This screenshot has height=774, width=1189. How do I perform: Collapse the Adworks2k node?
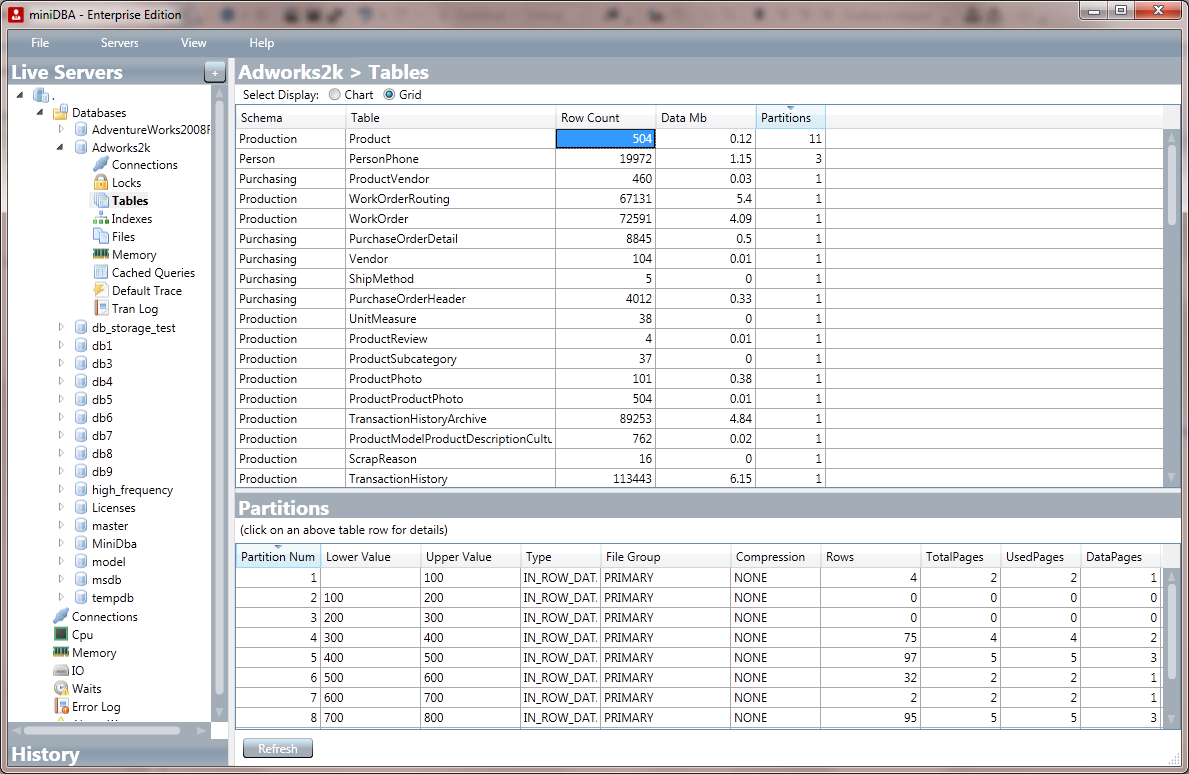[60, 147]
